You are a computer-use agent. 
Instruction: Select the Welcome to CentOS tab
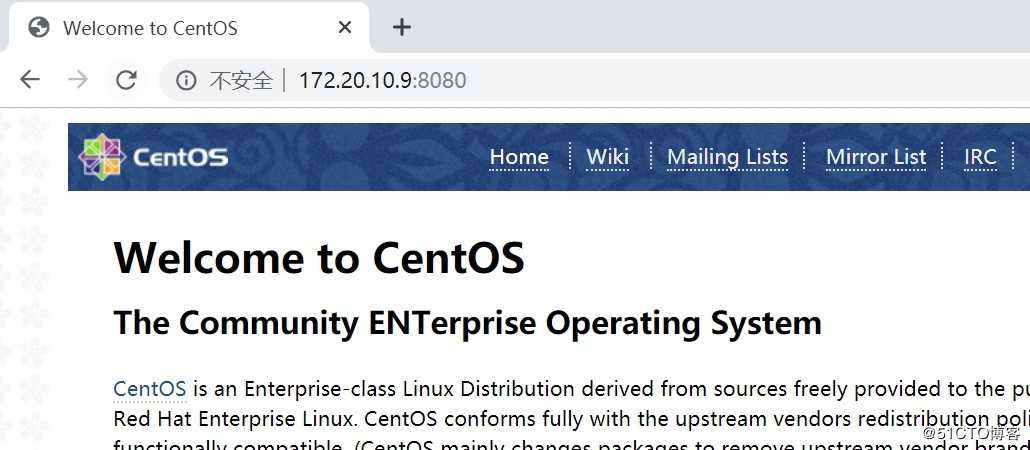[x=187, y=28]
